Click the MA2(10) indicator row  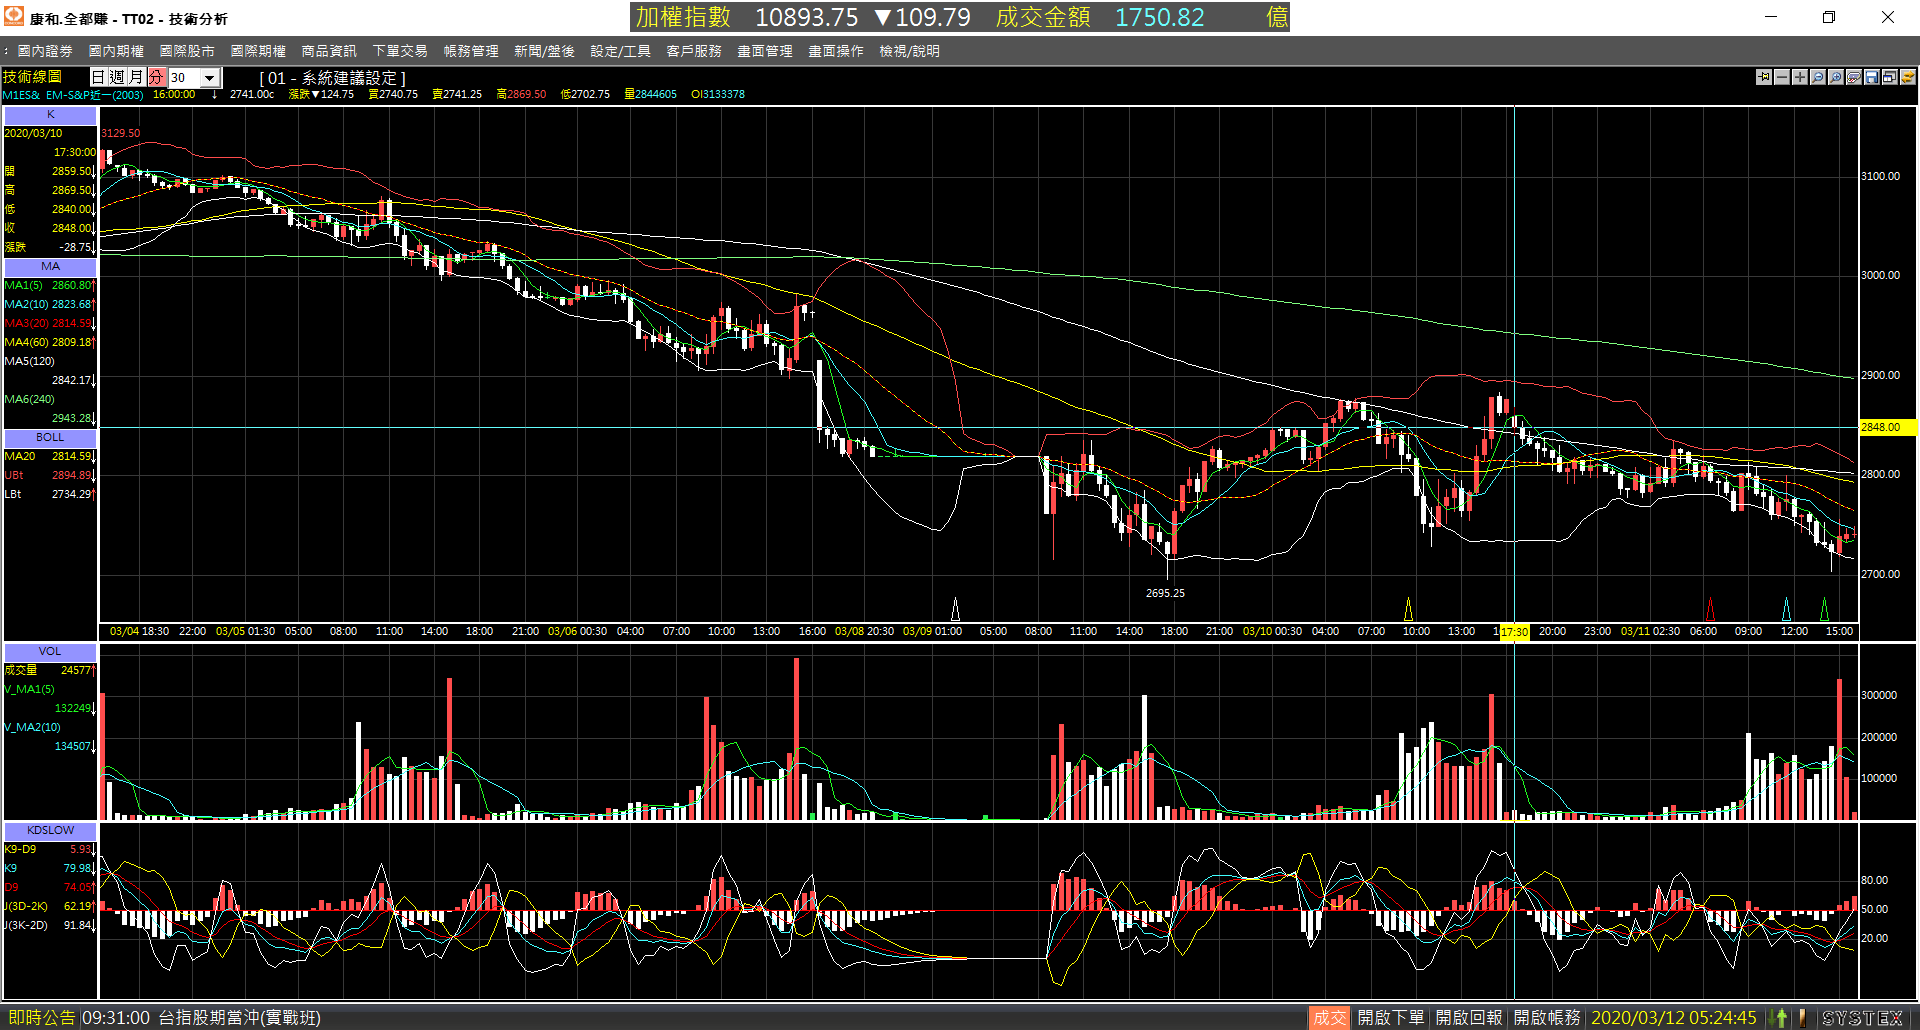coord(49,304)
